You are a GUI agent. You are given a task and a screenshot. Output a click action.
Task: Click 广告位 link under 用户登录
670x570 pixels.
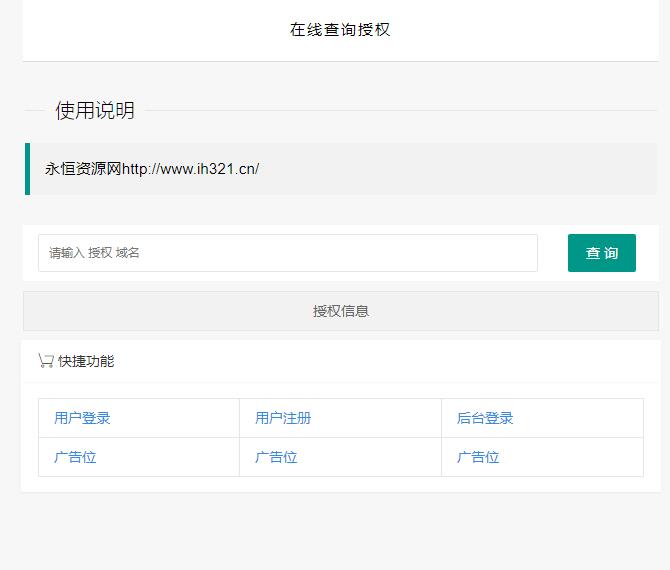click(x=75, y=457)
